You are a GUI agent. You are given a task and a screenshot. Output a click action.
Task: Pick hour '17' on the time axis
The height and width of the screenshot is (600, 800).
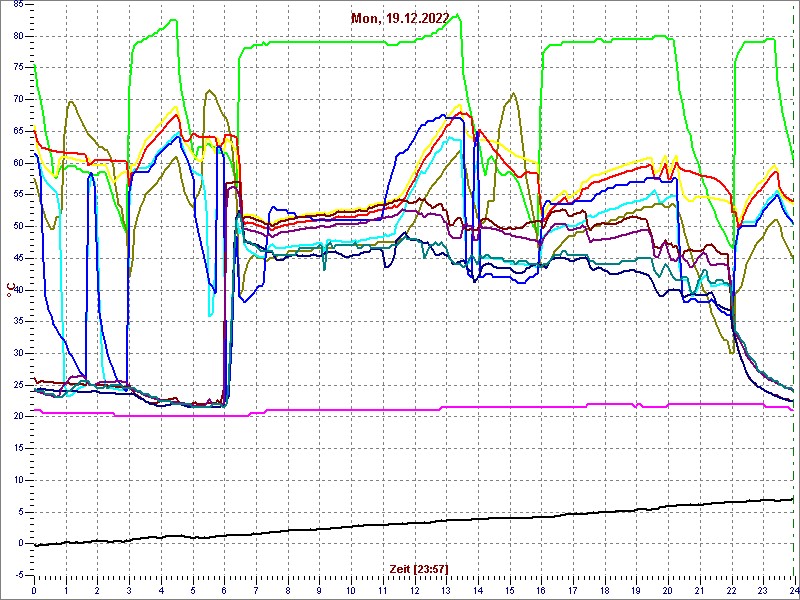coord(573,591)
